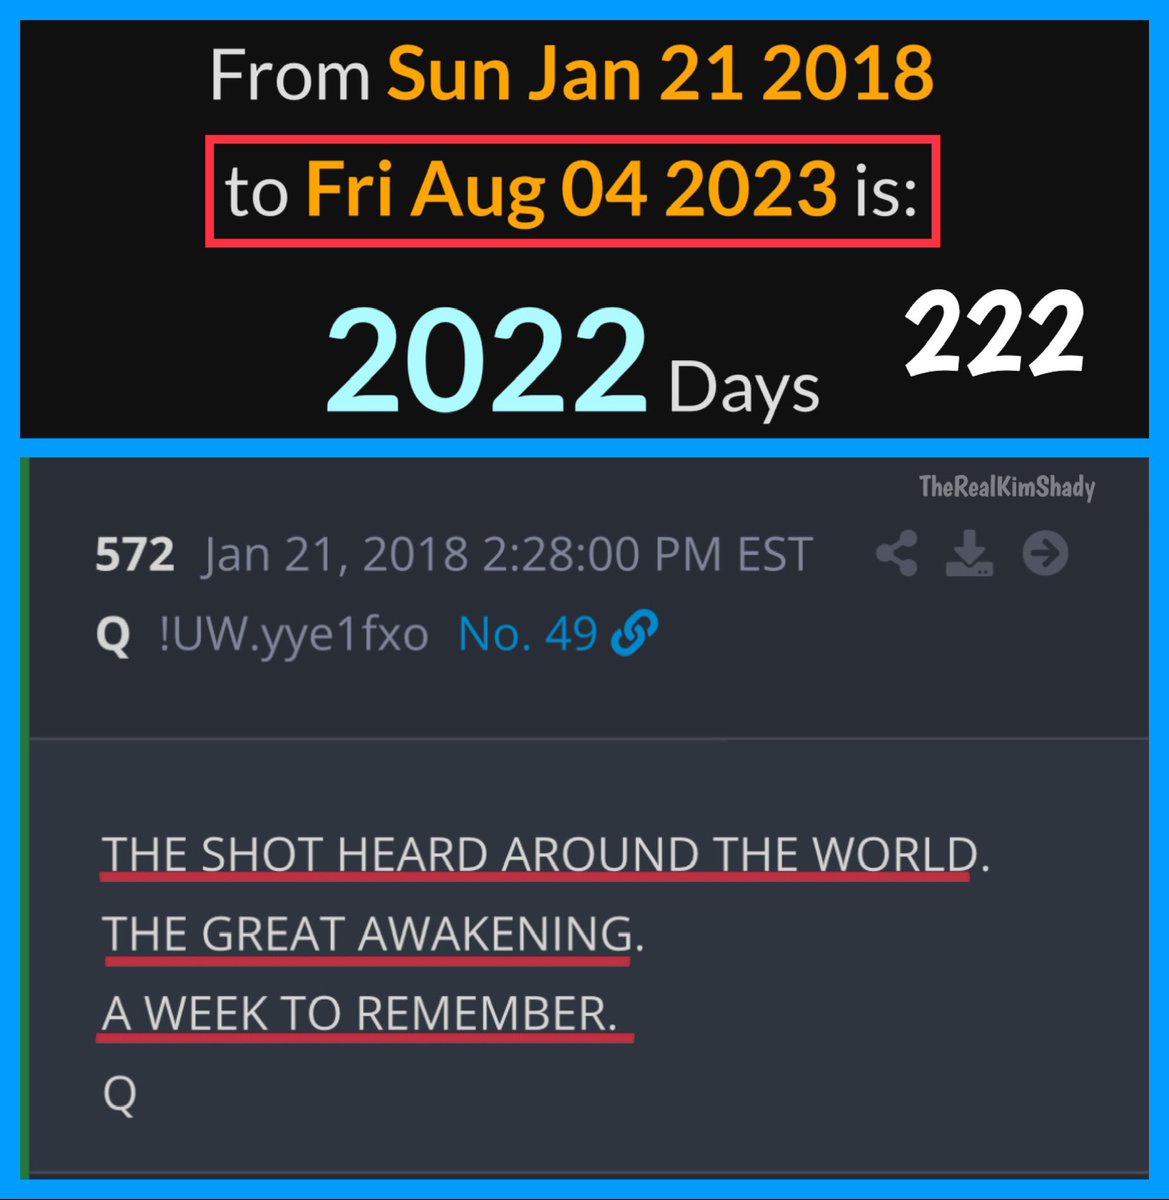
Task: Click the green bar on the post's left edge
Action: click(25, 816)
